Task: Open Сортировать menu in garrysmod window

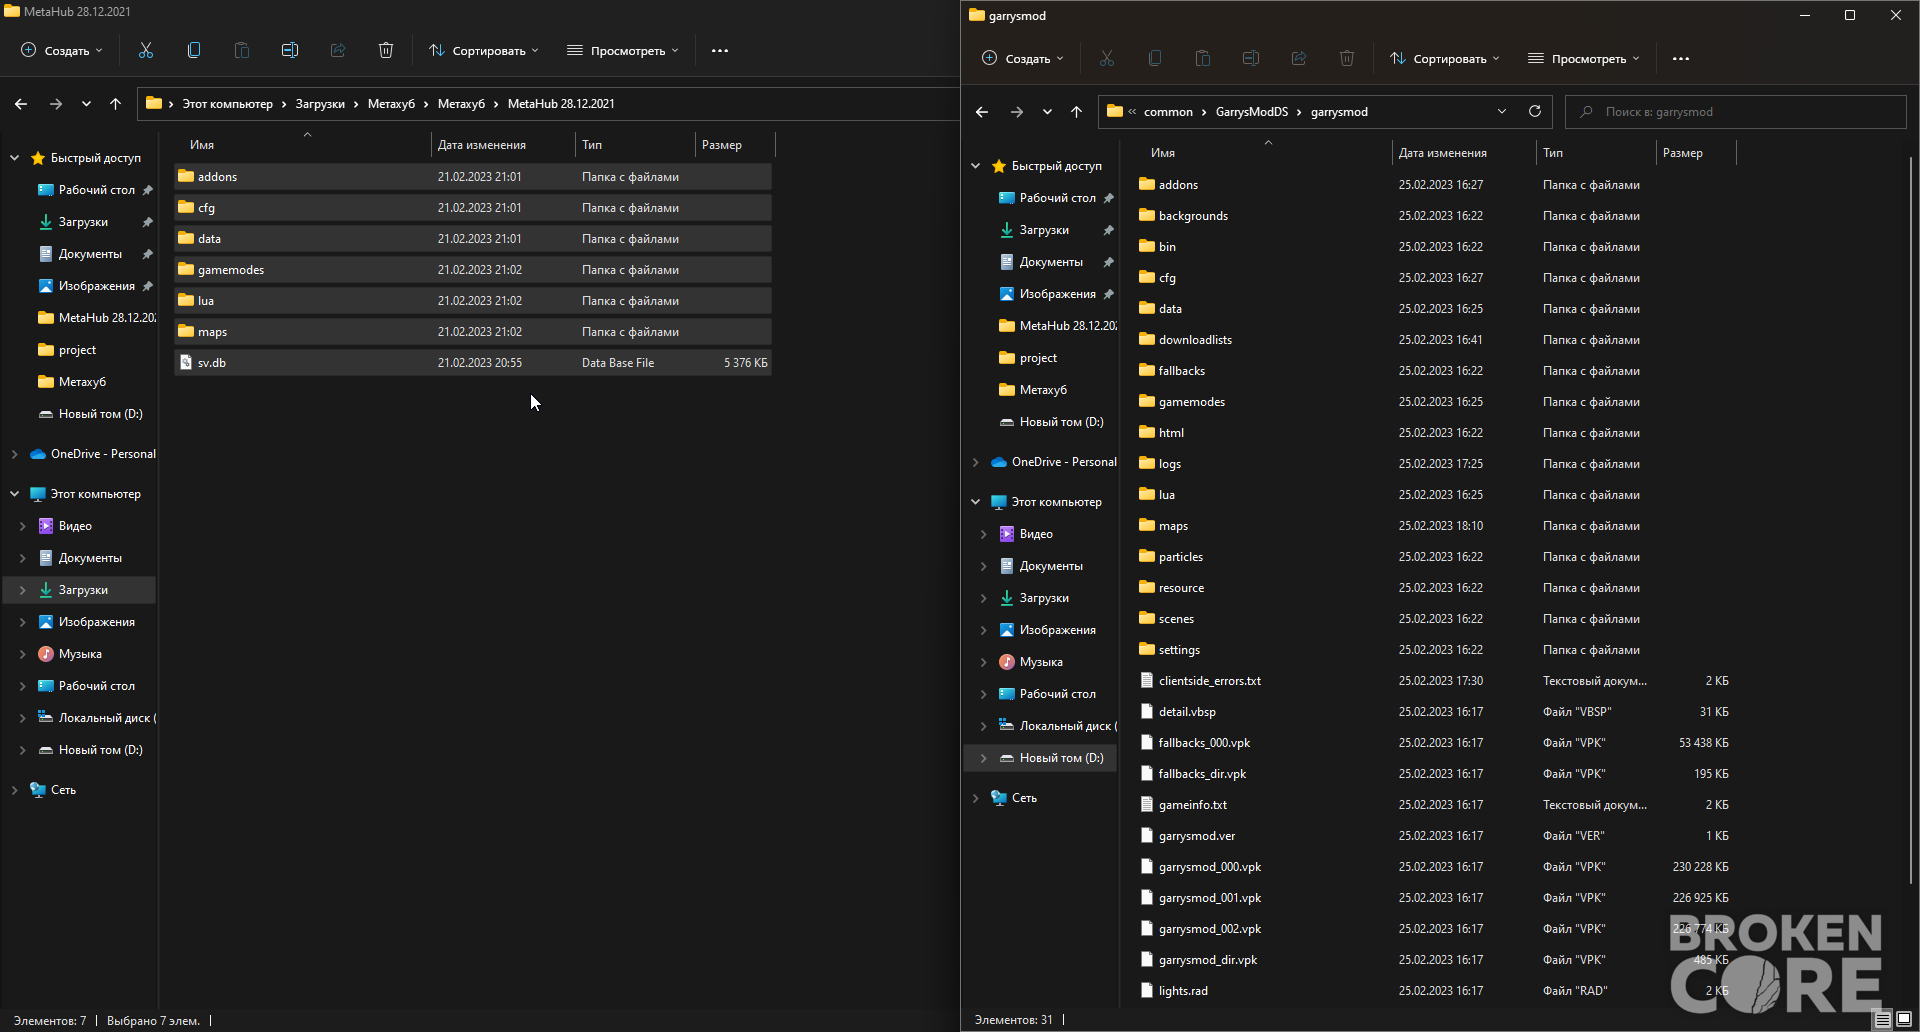Action: tap(1445, 58)
